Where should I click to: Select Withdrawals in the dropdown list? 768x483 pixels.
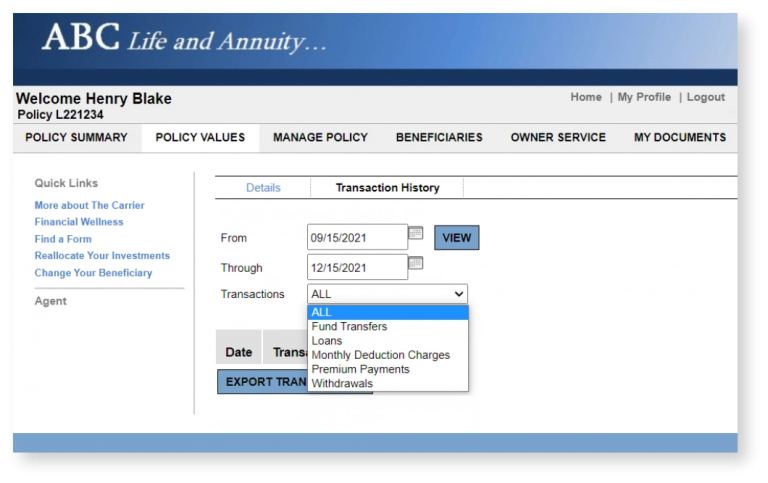387,383
